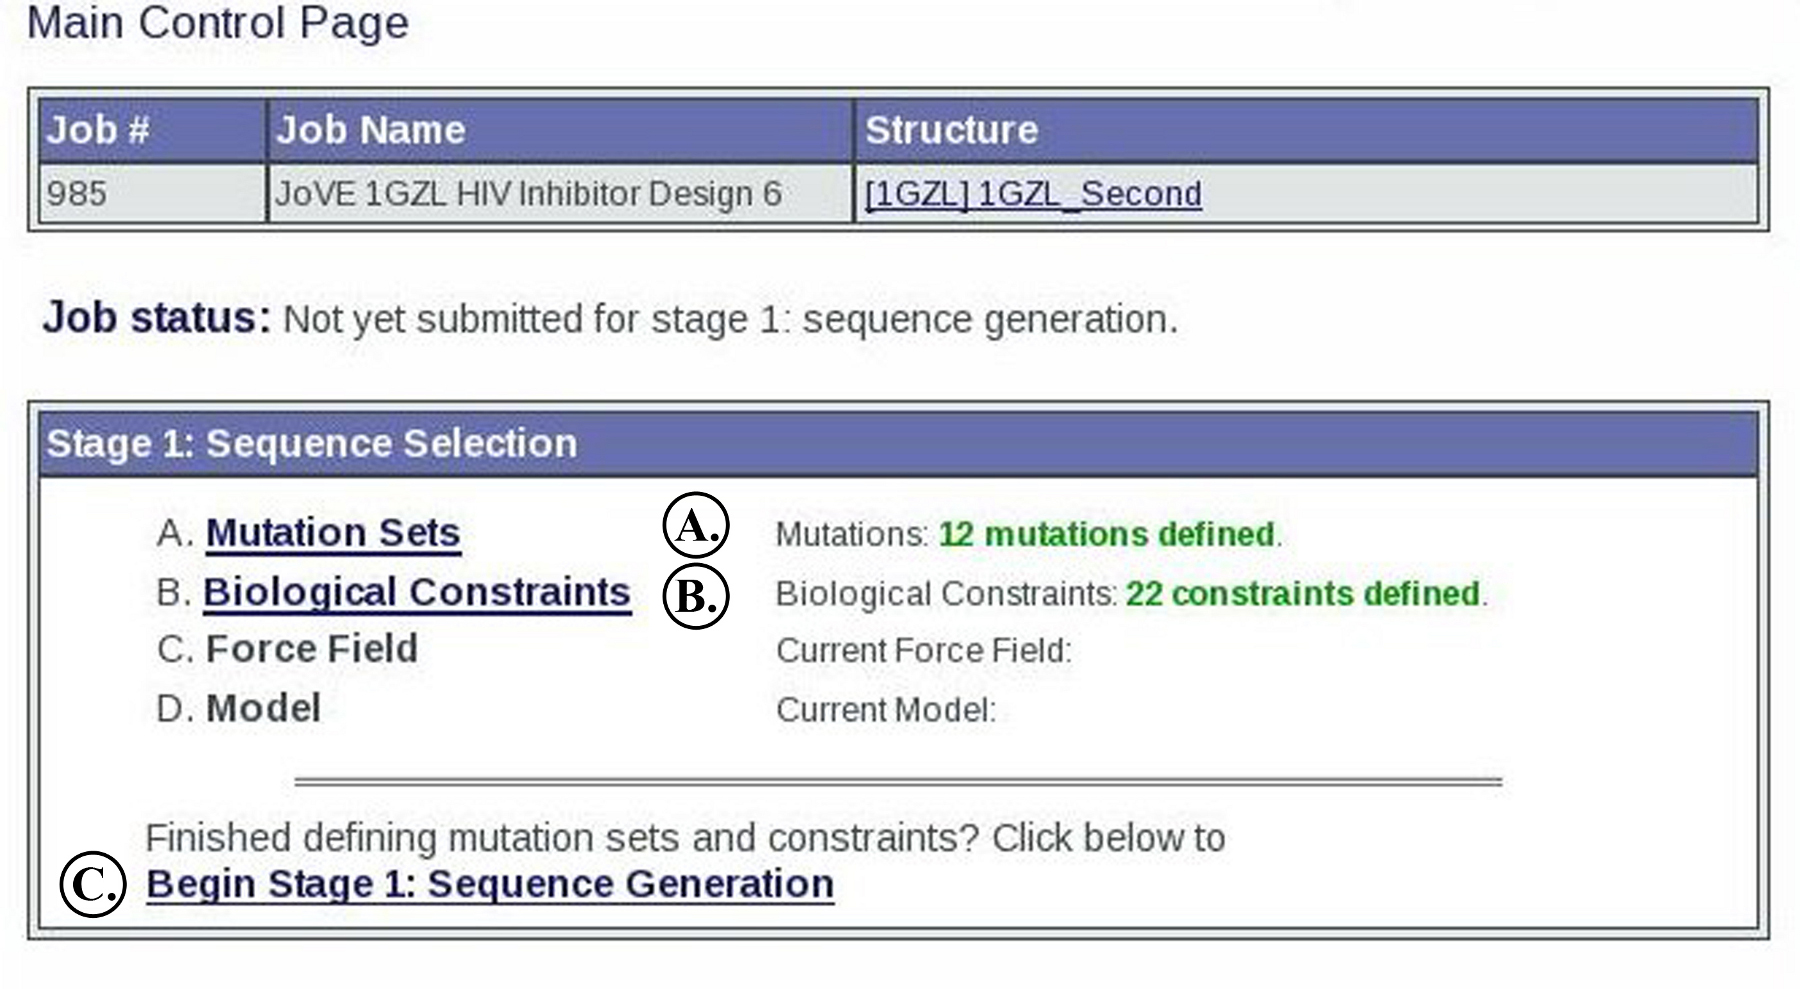This screenshot has width=1800, height=989.
Task: Click the circled C. annotation marker
Action: (x=93, y=884)
